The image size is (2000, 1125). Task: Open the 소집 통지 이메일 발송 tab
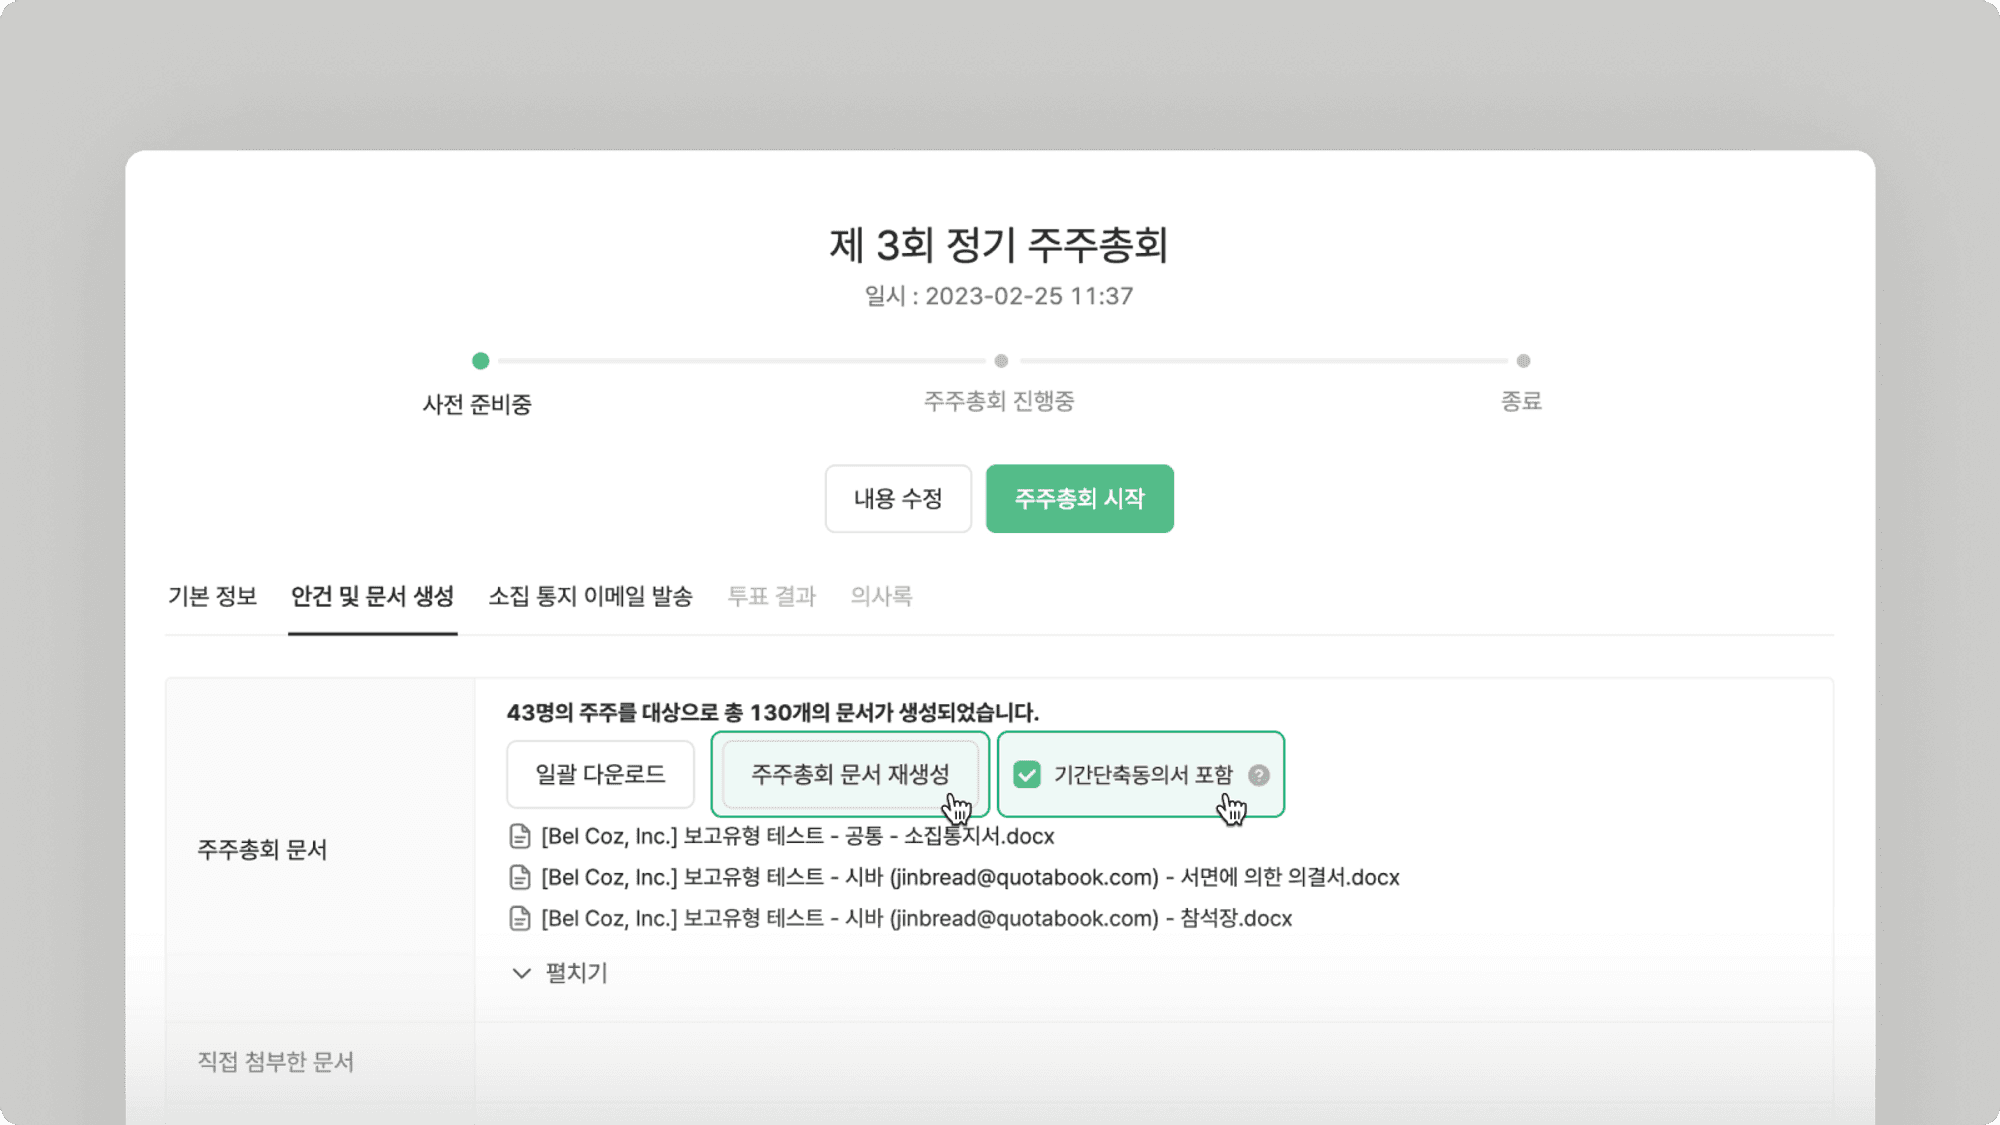(x=592, y=596)
